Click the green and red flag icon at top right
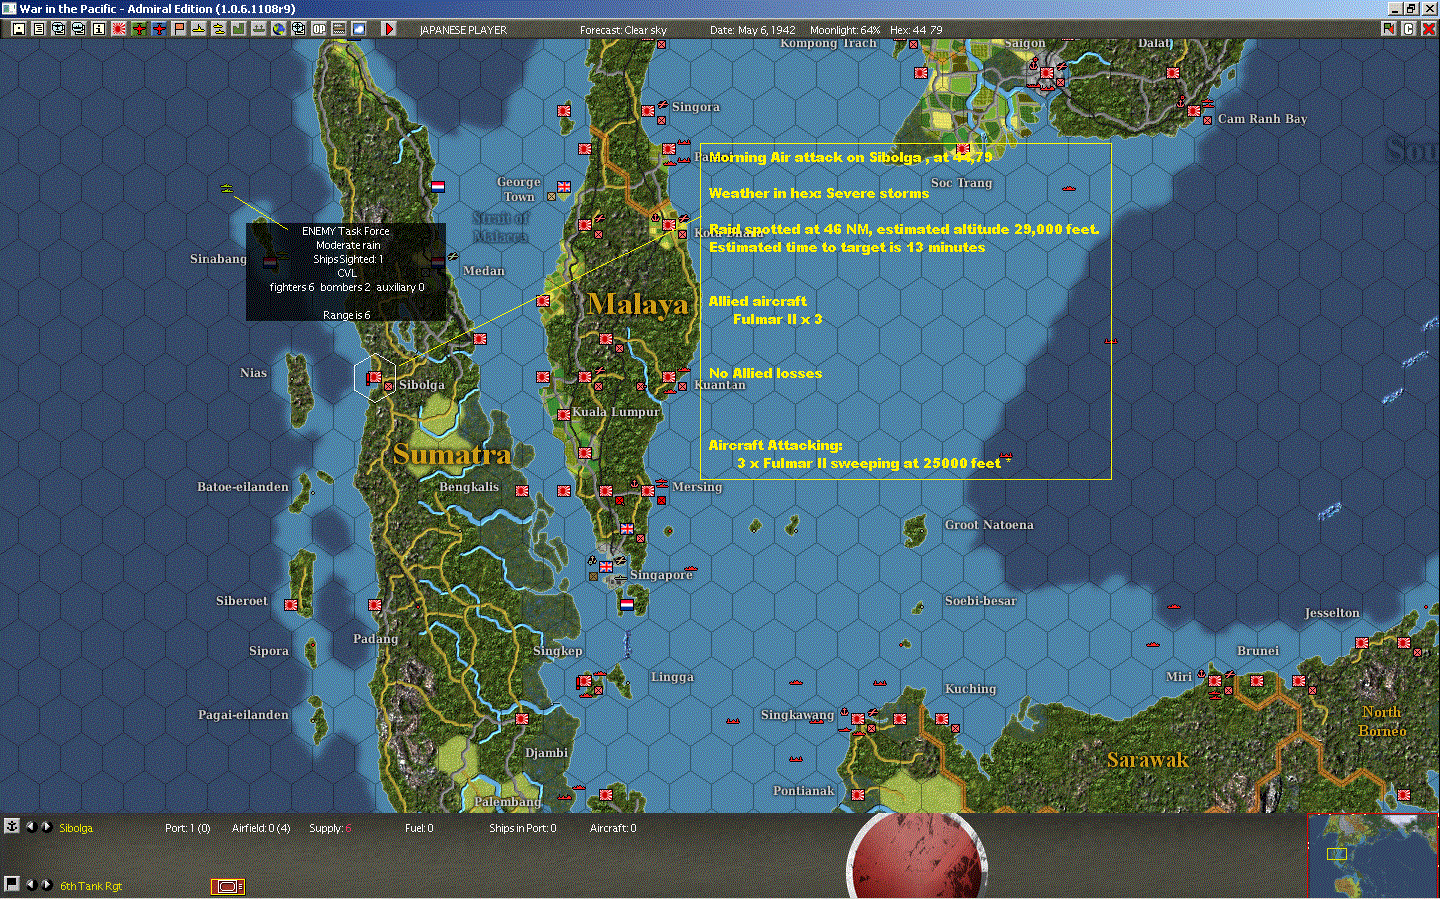This screenshot has height=900, width=1440. coord(1388,29)
